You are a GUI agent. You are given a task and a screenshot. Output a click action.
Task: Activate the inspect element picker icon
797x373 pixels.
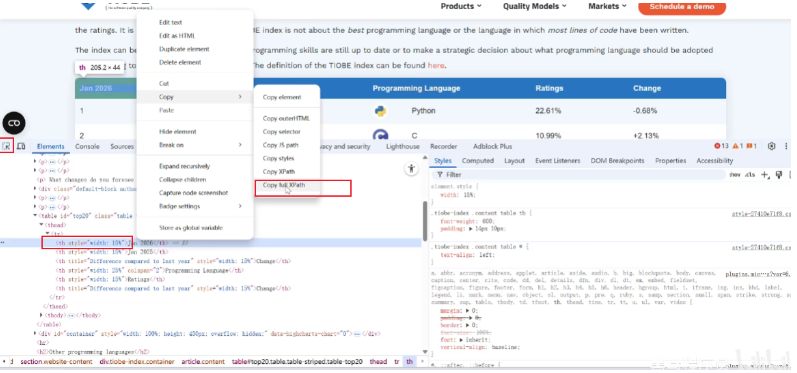[x=7, y=146]
